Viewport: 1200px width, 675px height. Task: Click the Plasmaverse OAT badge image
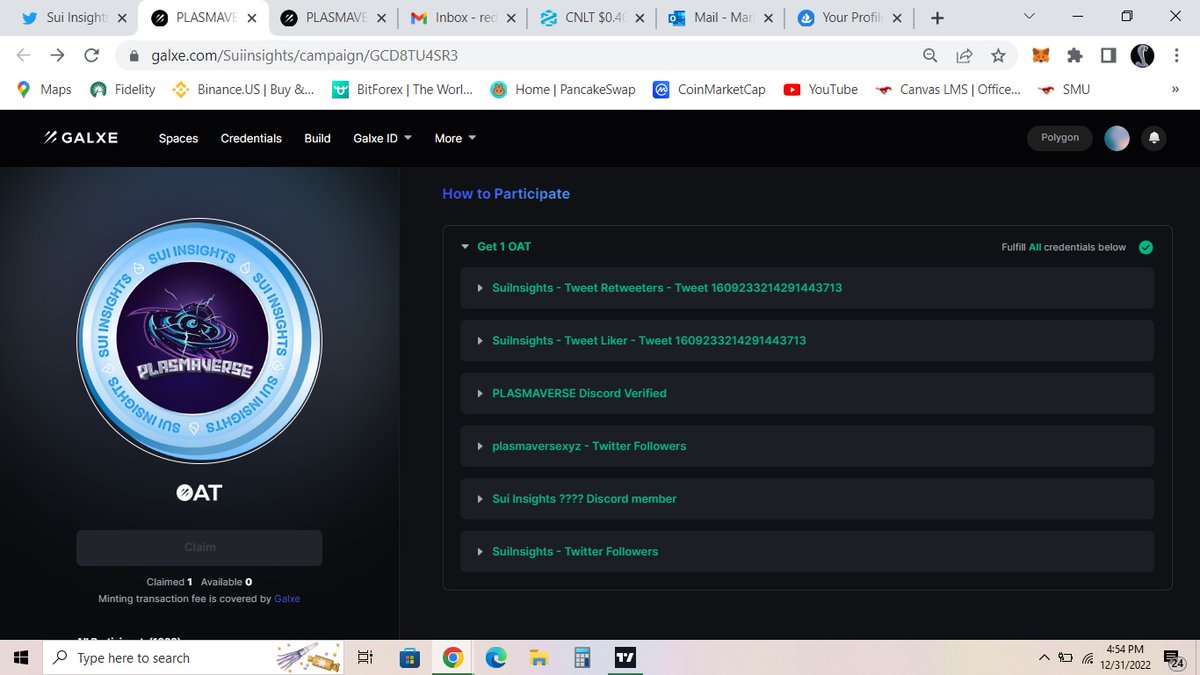[x=199, y=341]
